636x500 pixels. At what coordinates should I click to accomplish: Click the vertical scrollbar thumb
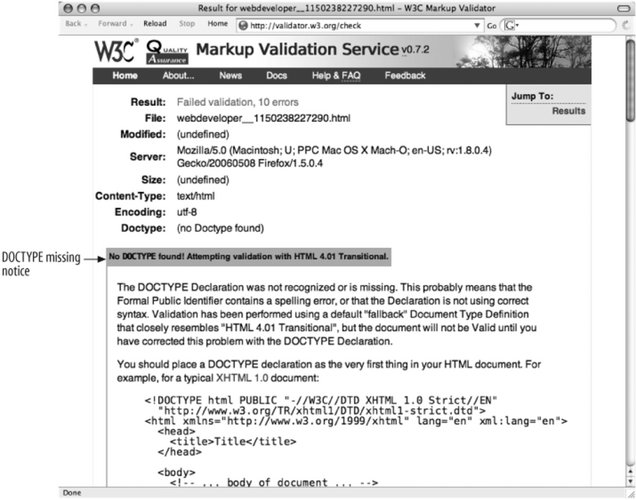pos(630,80)
